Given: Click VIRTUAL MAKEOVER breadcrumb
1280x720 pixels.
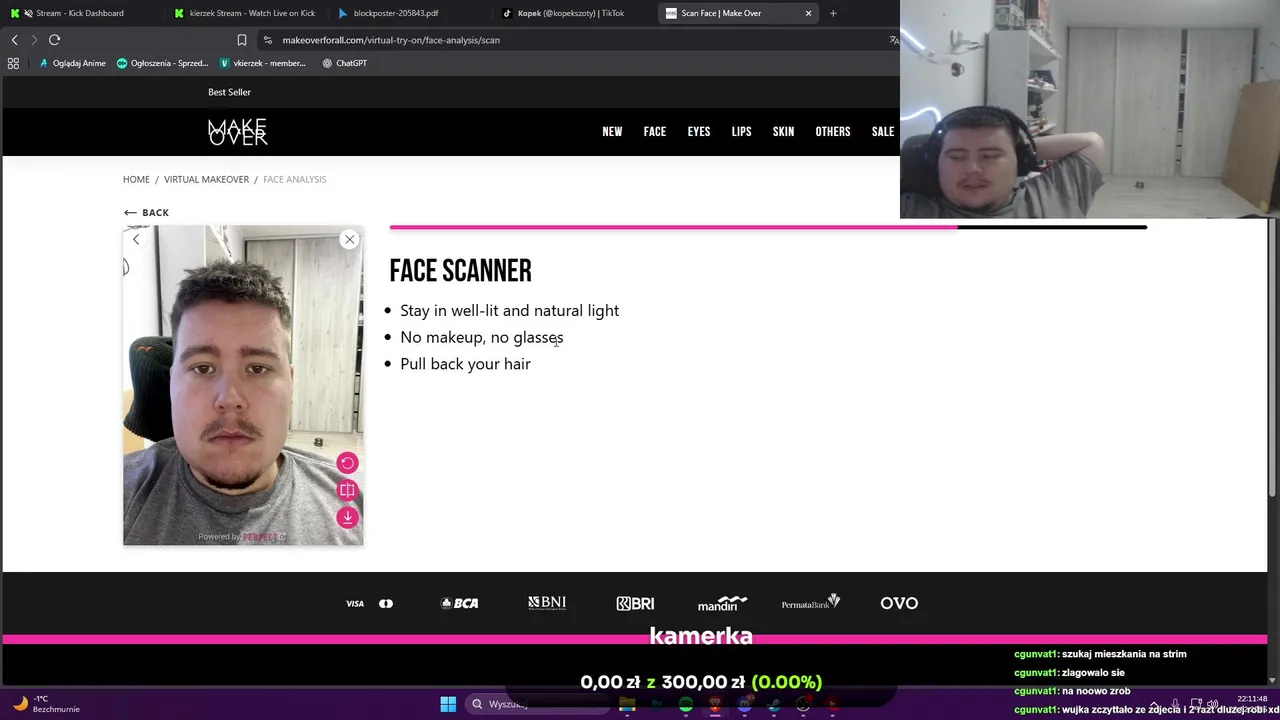Looking at the screenshot, I should pyautogui.click(x=206, y=179).
